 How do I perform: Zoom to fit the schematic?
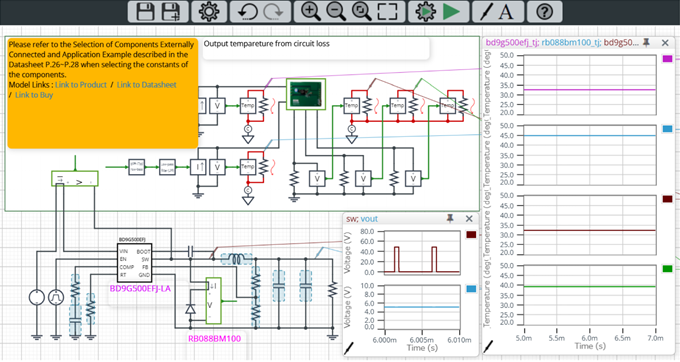pyautogui.click(x=361, y=12)
